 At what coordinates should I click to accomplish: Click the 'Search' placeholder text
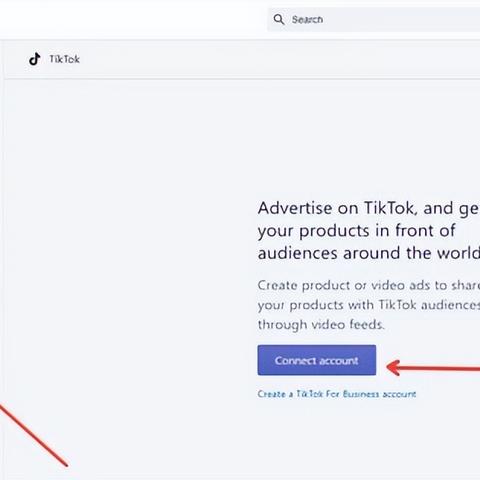click(307, 19)
